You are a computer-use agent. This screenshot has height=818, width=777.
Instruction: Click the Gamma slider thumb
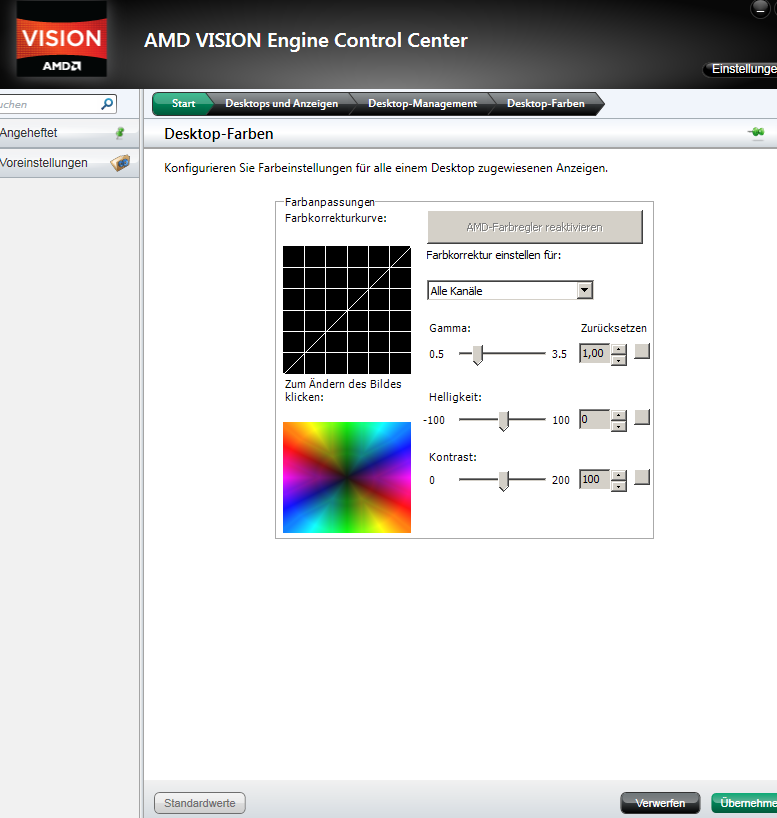[x=477, y=355]
